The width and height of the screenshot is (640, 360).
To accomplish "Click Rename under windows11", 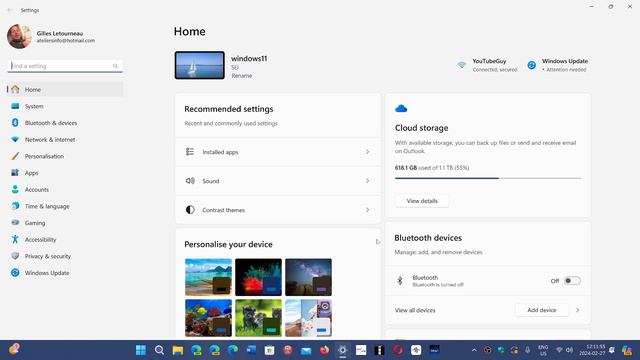I will coord(242,76).
